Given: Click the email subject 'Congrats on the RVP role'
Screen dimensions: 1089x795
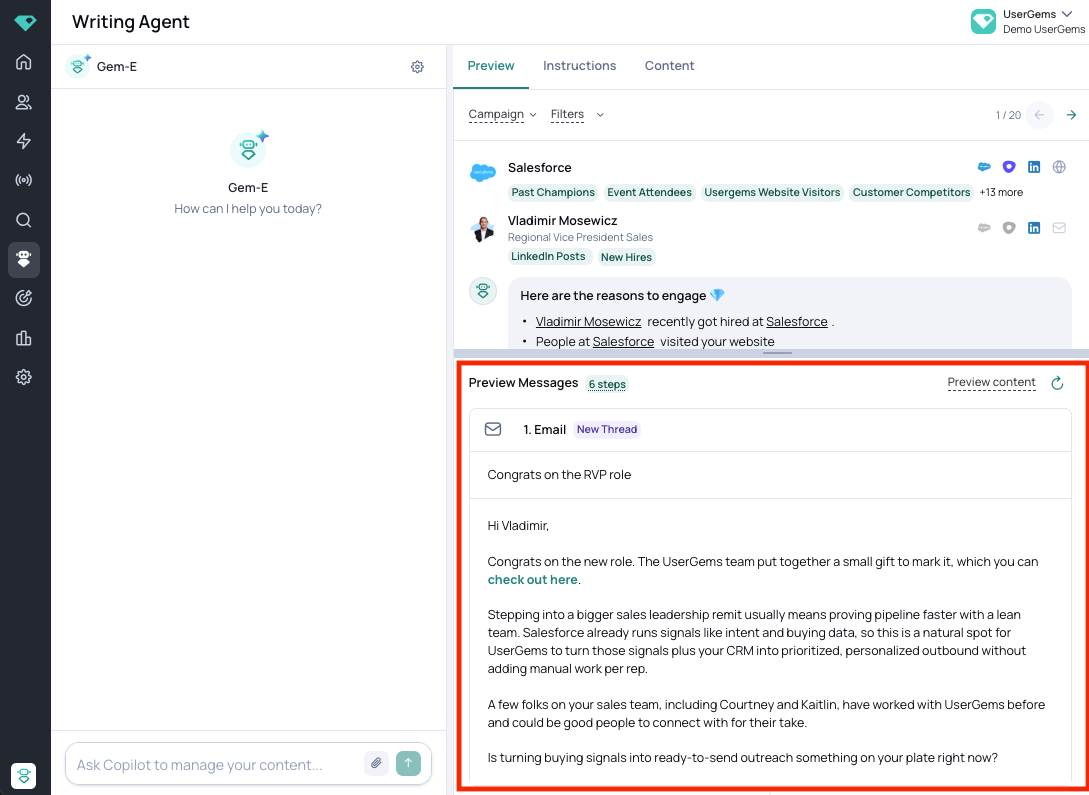Looking at the screenshot, I should tap(559, 475).
